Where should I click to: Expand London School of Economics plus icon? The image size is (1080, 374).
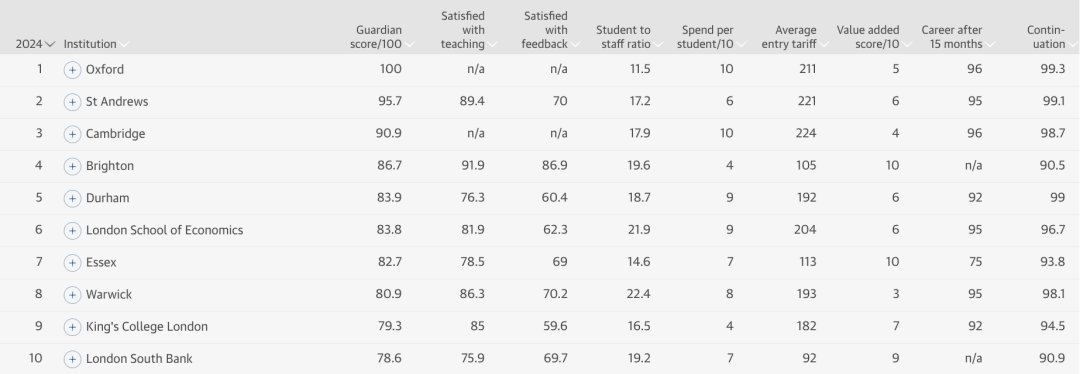pos(72,231)
